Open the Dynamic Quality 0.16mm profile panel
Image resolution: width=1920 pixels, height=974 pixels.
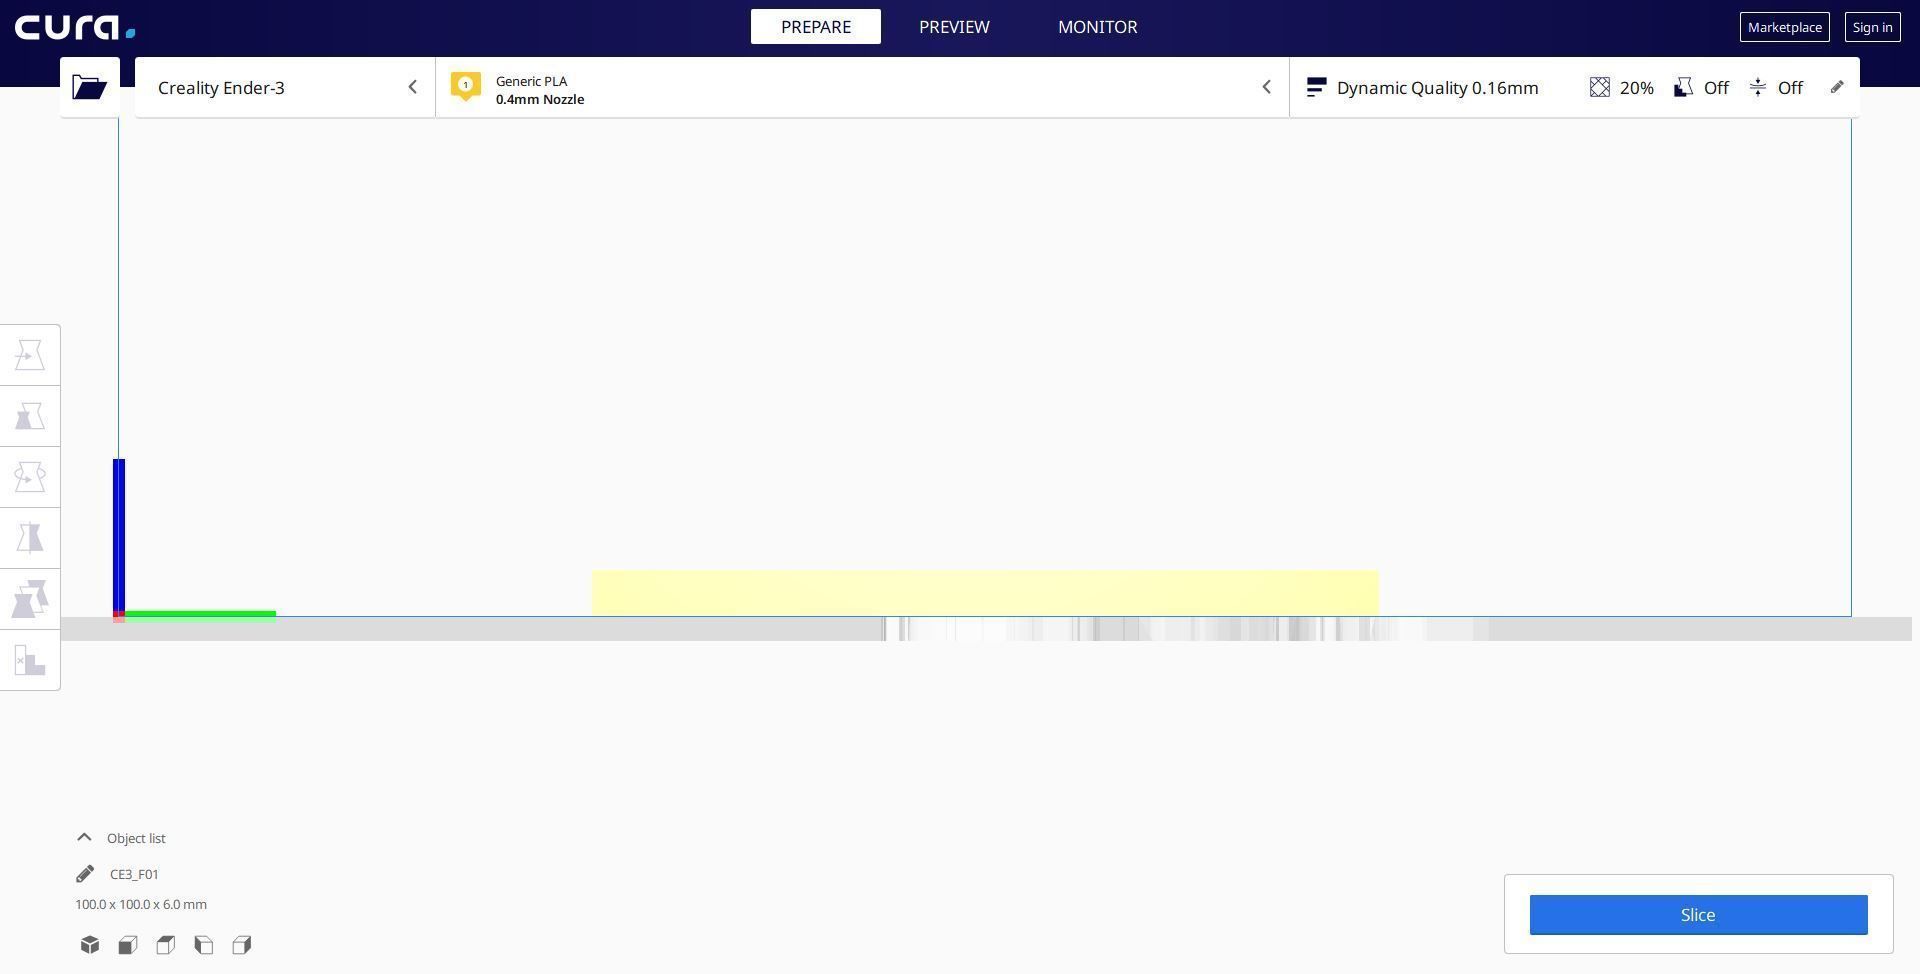tap(1574, 87)
